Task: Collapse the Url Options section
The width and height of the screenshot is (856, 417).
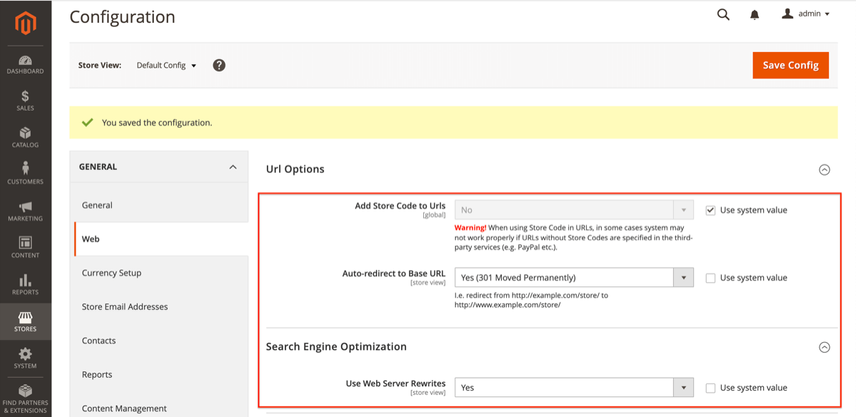Action: [x=824, y=170]
